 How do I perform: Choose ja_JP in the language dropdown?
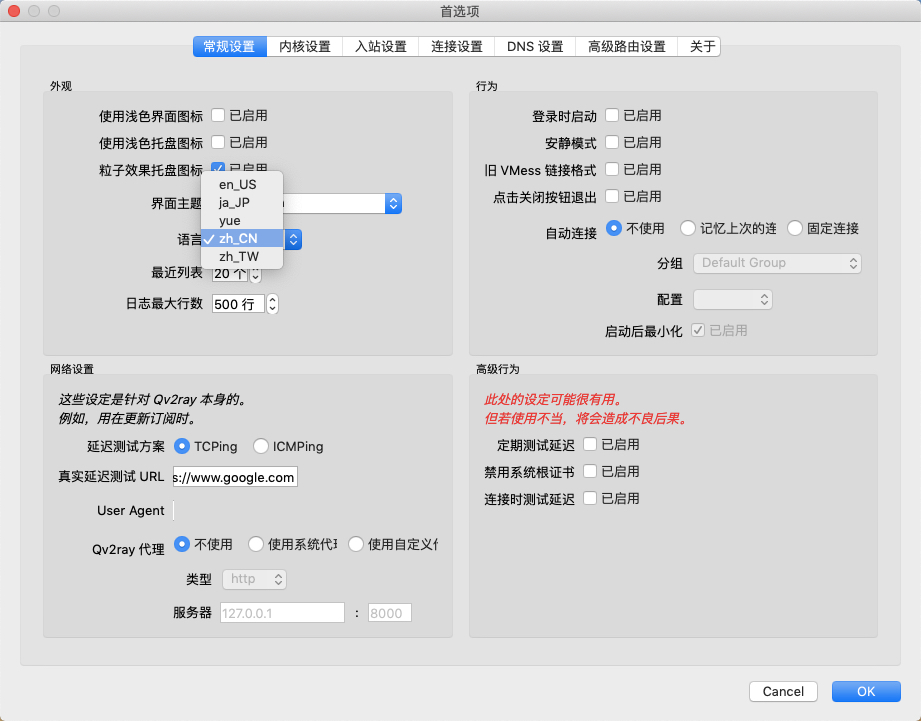click(238, 202)
